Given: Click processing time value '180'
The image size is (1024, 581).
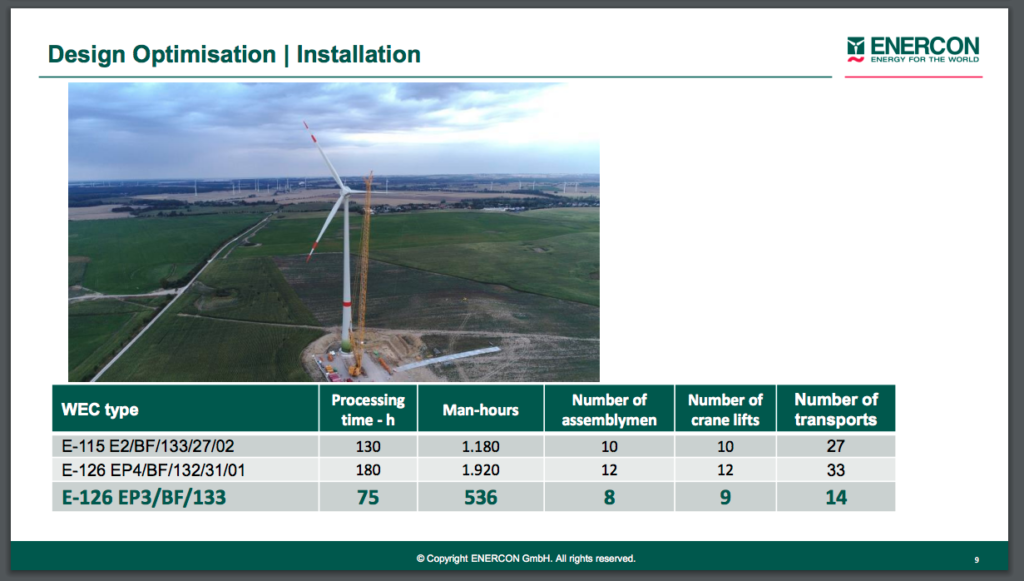Looking at the screenshot, I should 368,470.
